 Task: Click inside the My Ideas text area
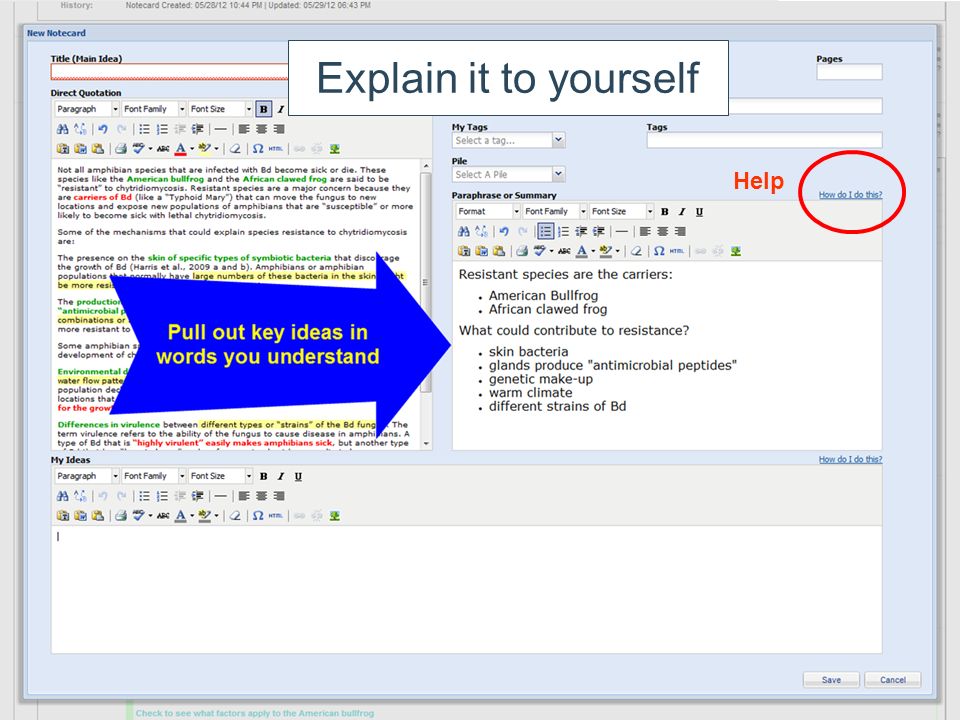point(467,589)
